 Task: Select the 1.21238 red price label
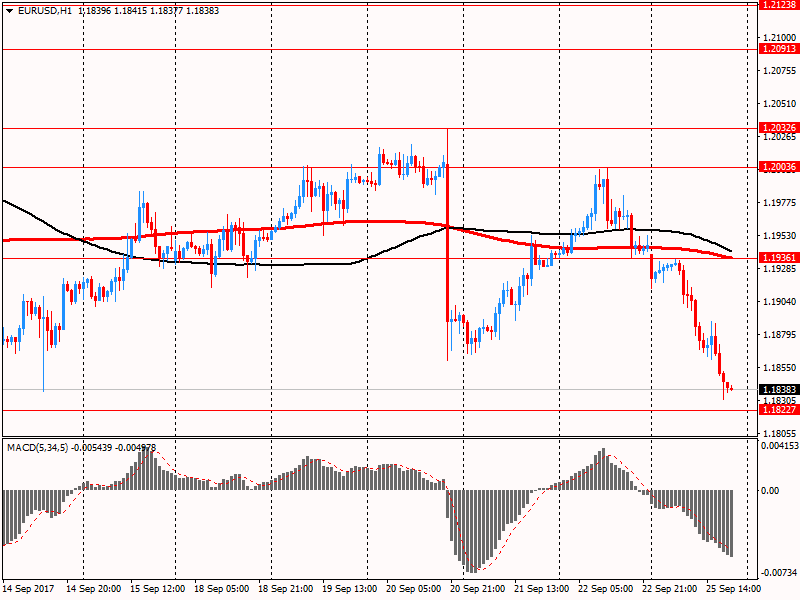(779, 5)
